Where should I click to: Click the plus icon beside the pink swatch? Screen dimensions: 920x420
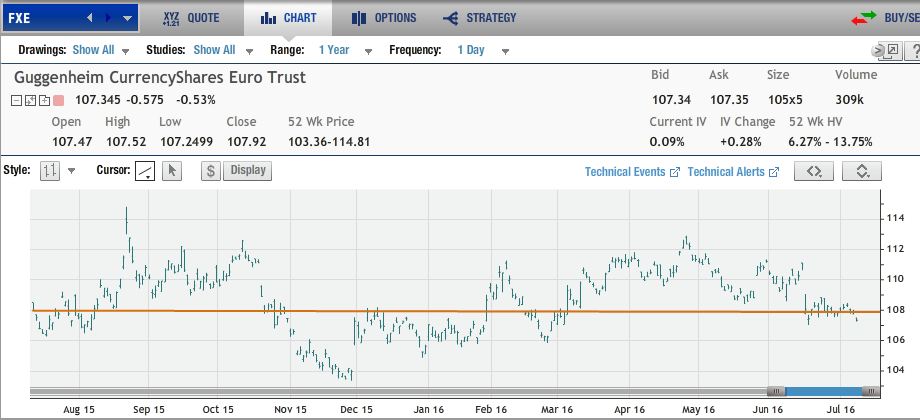coord(44,100)
